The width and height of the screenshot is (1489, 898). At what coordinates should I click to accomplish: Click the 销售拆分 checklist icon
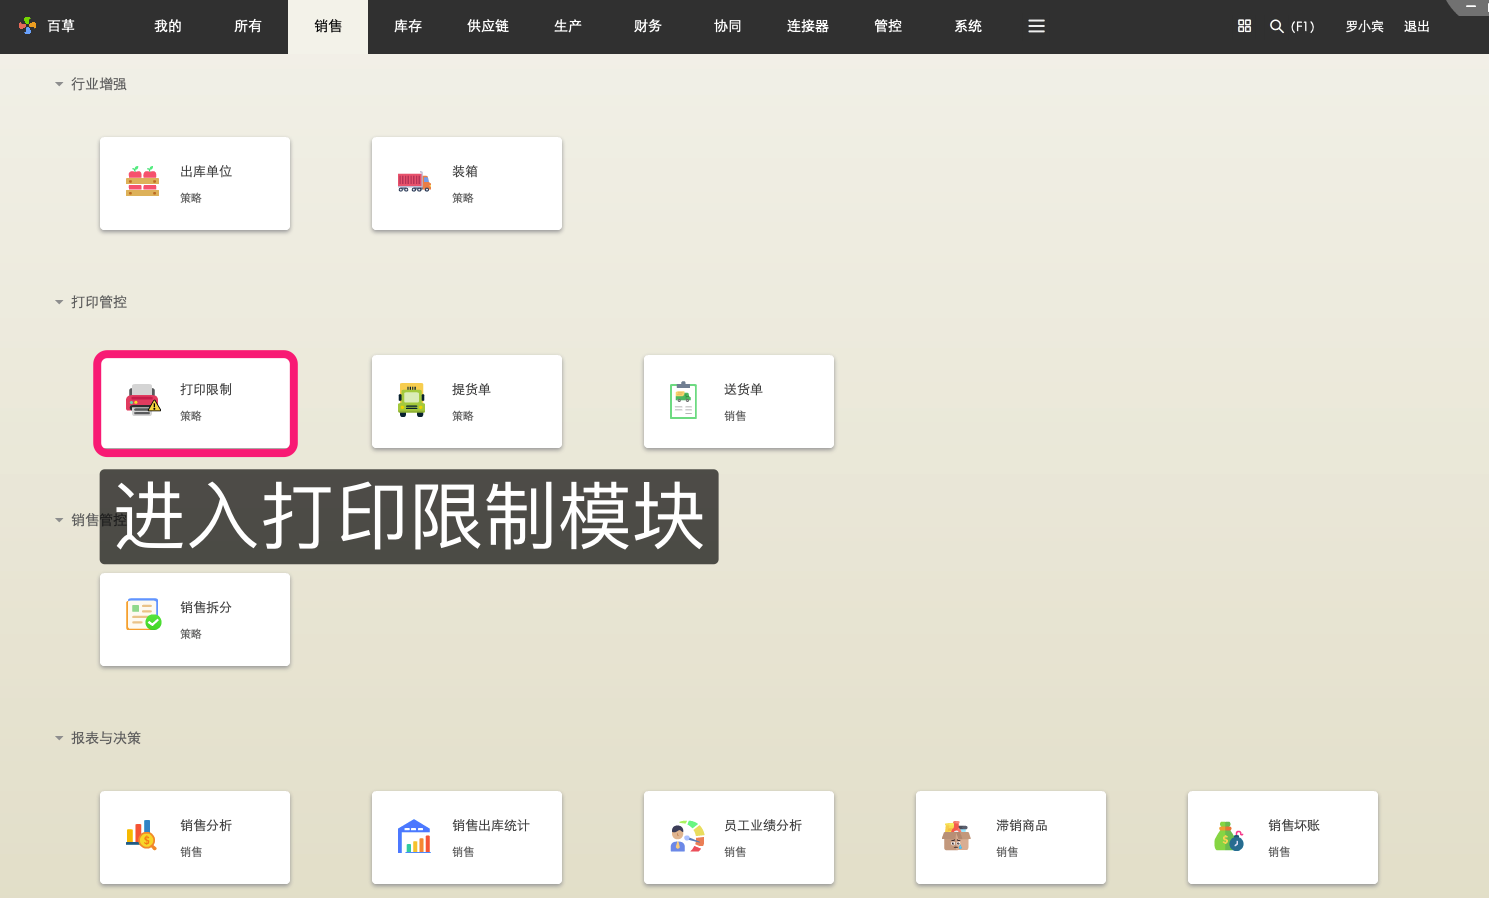pos(143,614)
